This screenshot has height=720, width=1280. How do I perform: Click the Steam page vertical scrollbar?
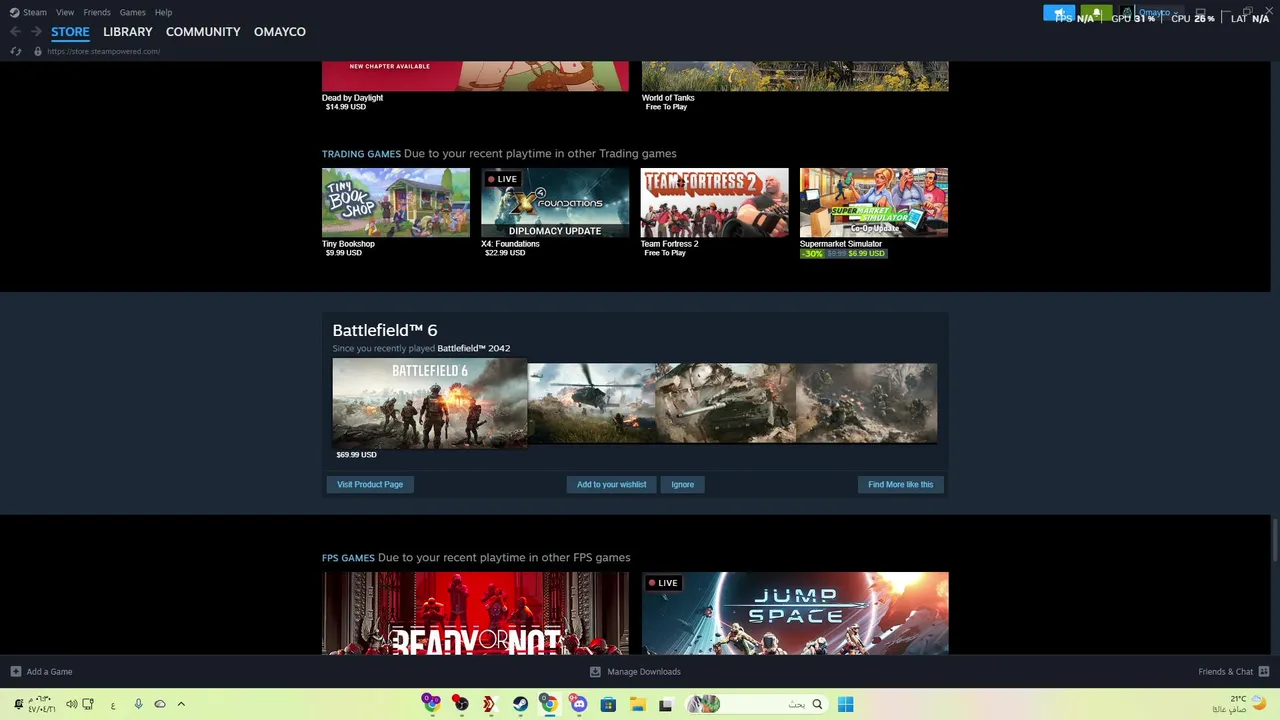[1275, 540]
